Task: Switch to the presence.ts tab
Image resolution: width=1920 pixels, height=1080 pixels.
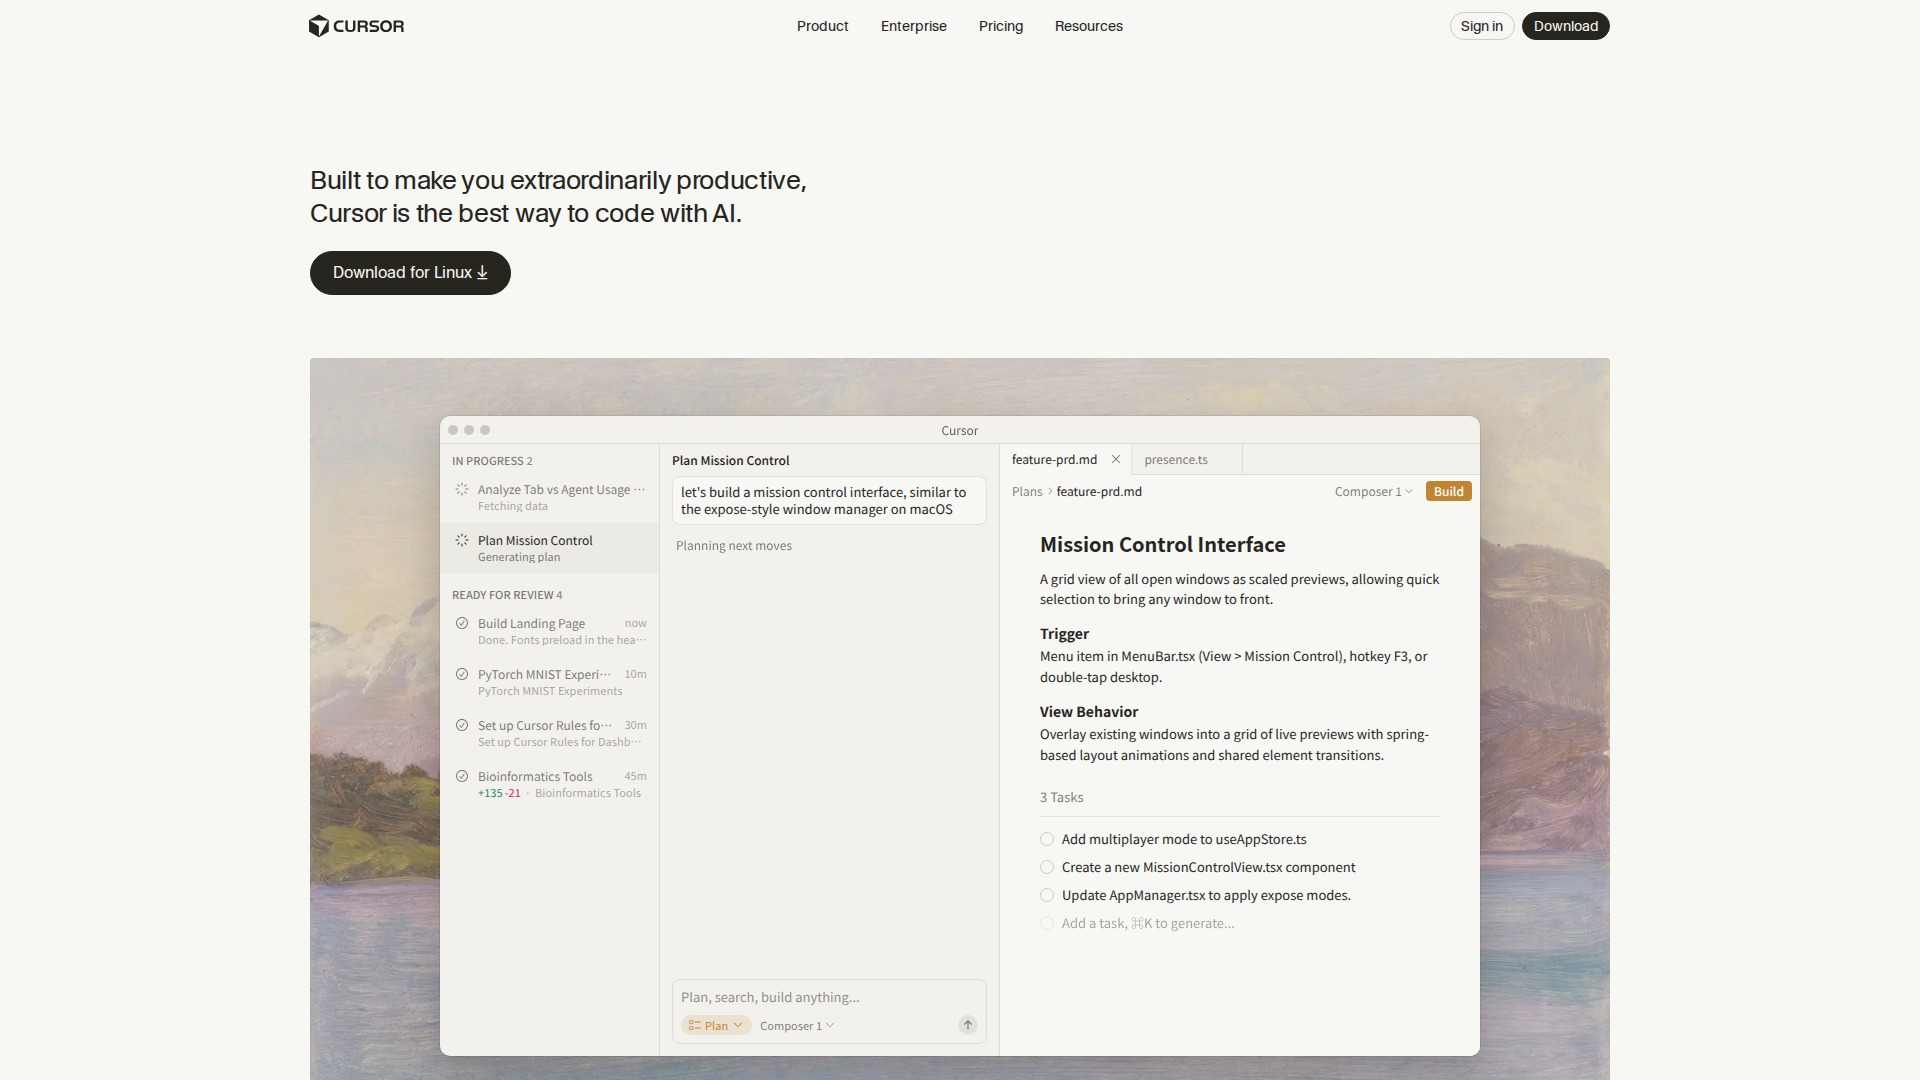Action: (1176, 459)
